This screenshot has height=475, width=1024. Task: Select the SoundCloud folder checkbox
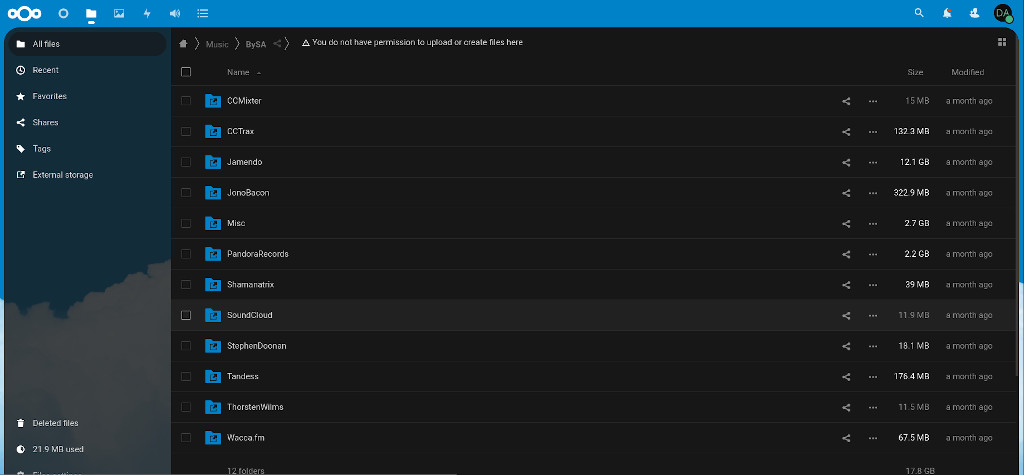(x=186, y=315)
